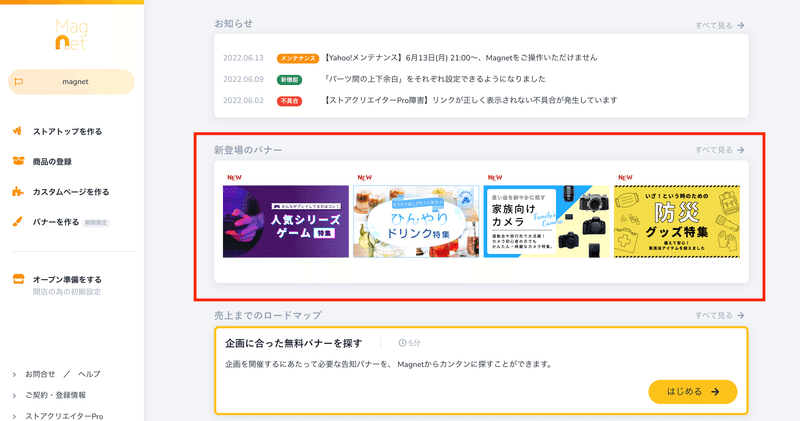Expand the ご契約・登録情報 chevron
800x421 pixels.
[x=14, y=395]
